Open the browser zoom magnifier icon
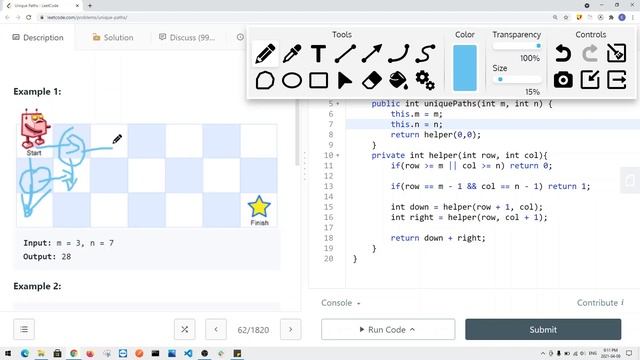The width and height of the screenshot is (640, 360). pyautogui.click(x=555, y=18)
